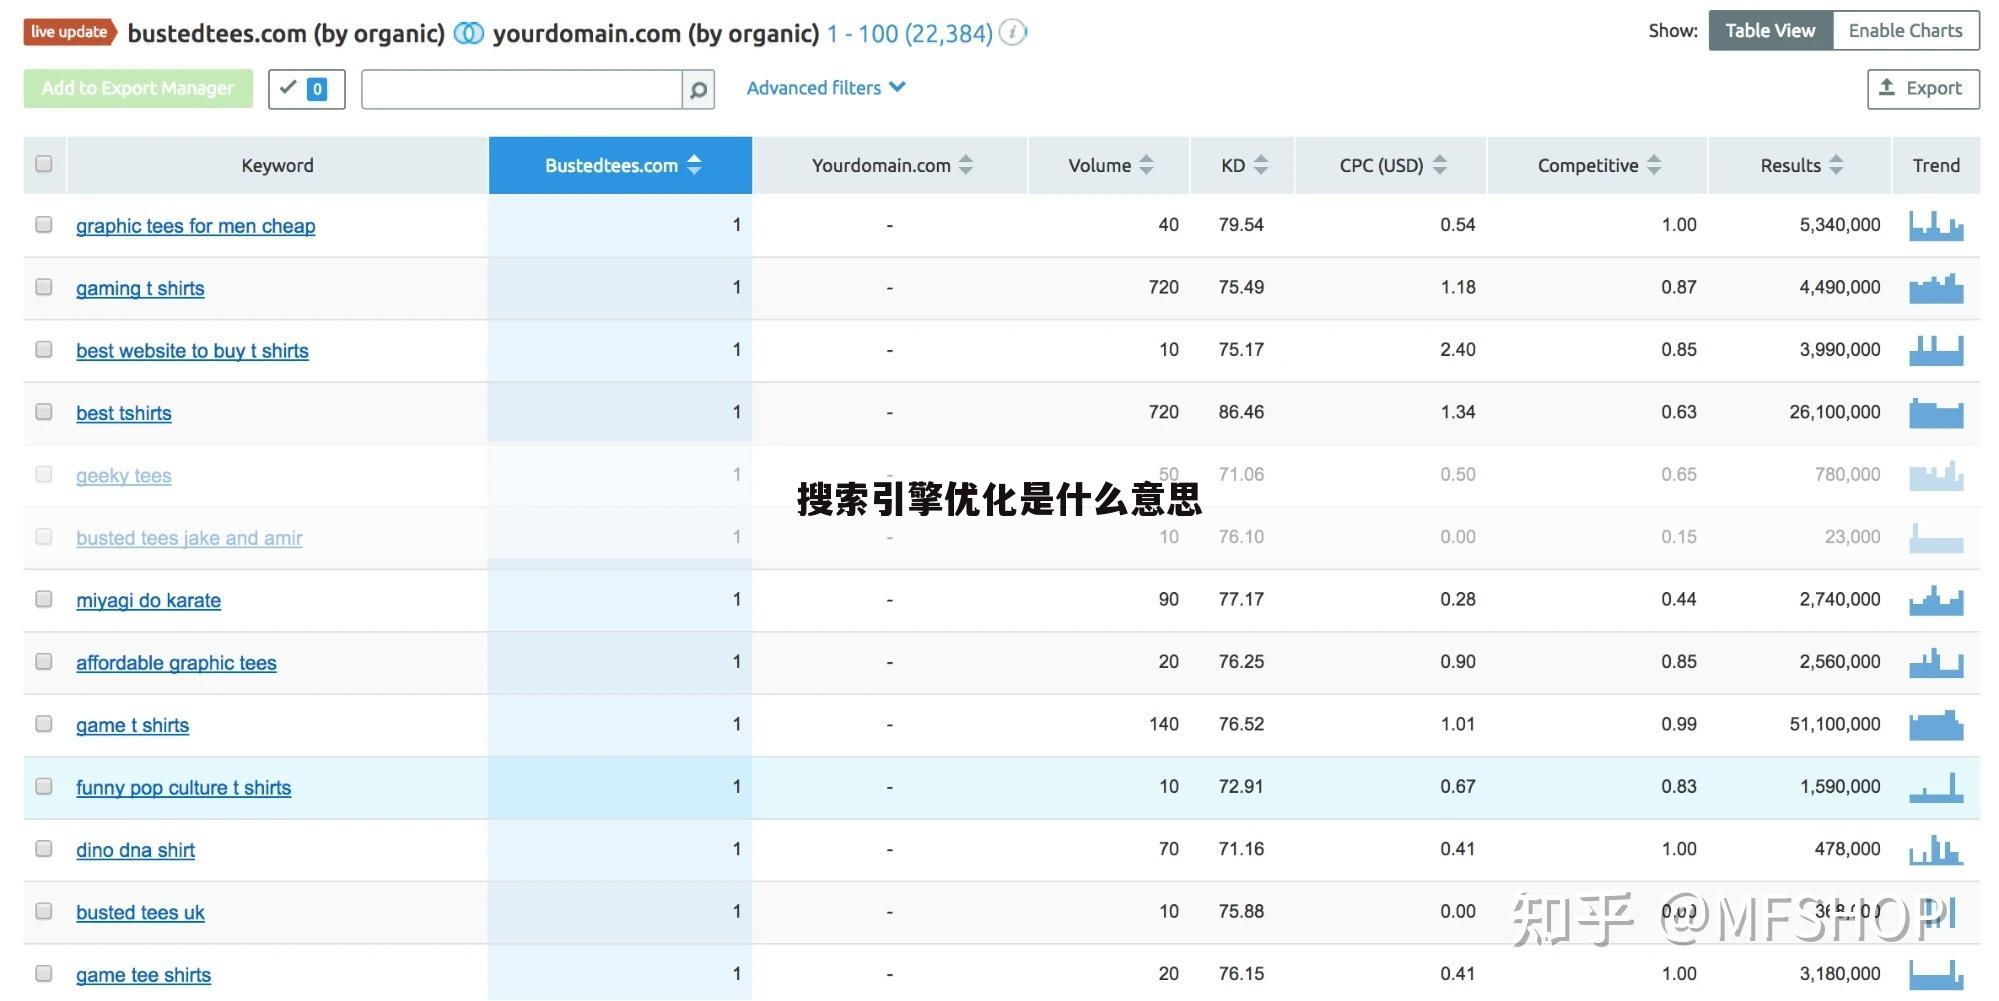
Task: Sort by the KD column arrows
Action: pyautogui.click(x=1262, y=165)
